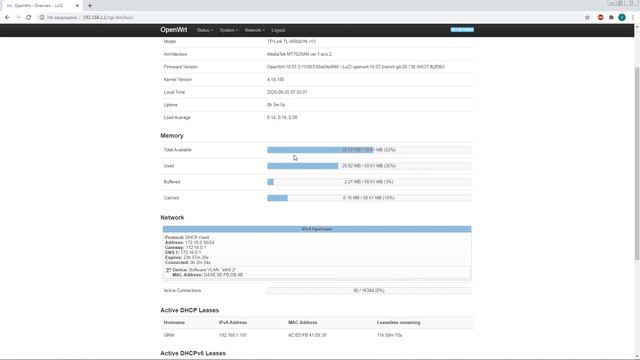Viewport: 640px width, 360px height.
Task: Click the address bar URL 192.168.1.1
Action: point(108,18)
